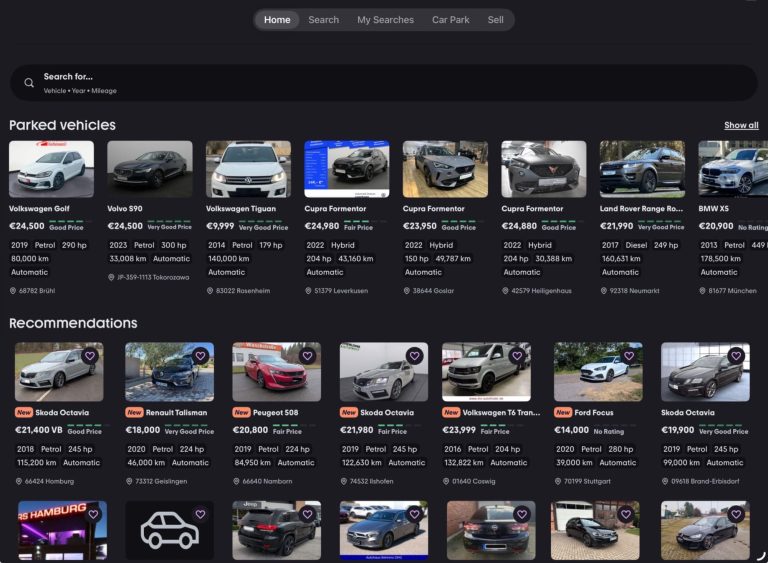Click location pin beside 38644 Goslar
Viewport: 768px width, 563px height.
pos(407,291)
